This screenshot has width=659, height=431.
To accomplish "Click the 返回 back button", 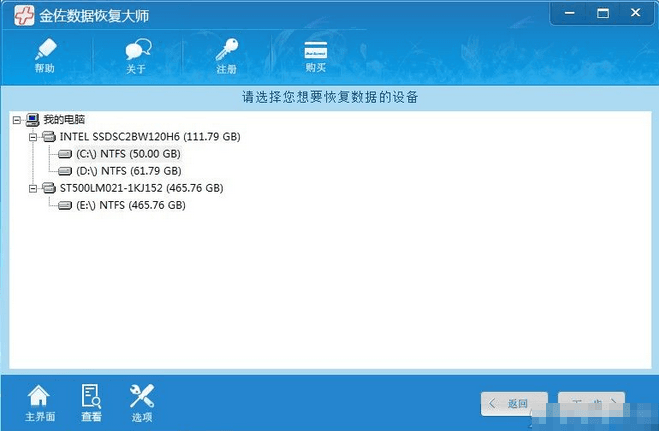I will coord(514,404).
